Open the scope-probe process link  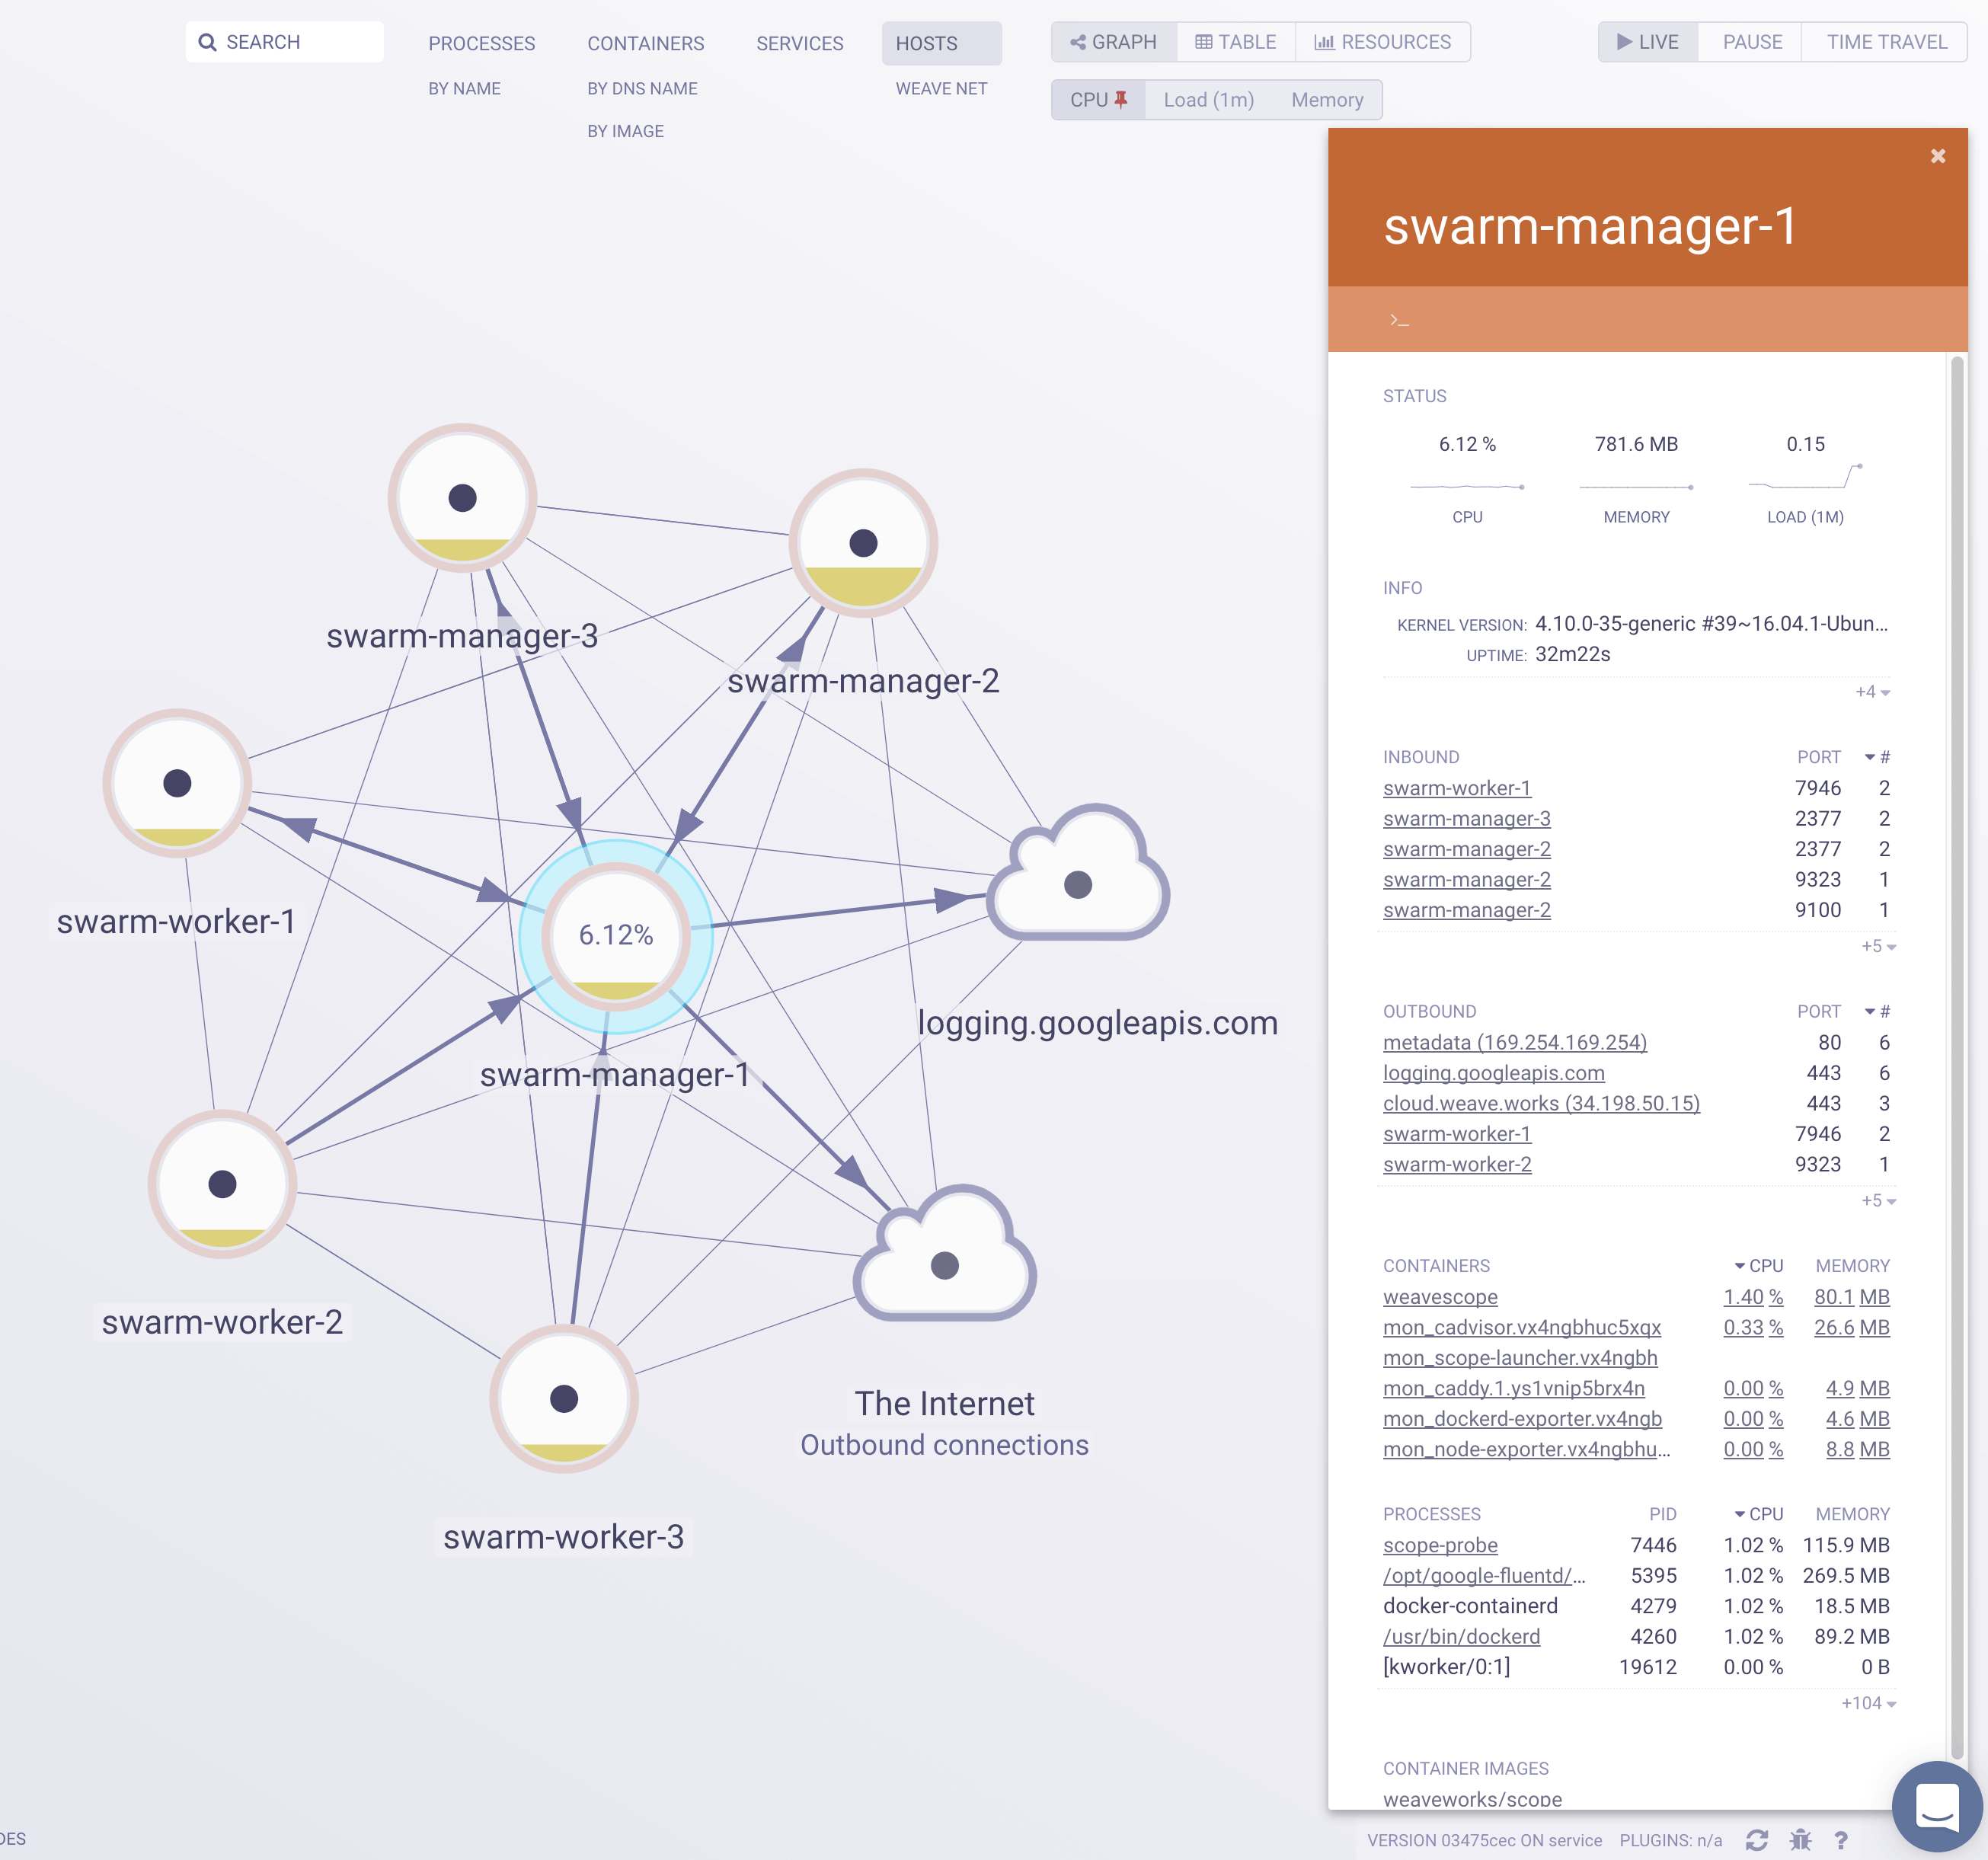click(x=1440, y=1545)
